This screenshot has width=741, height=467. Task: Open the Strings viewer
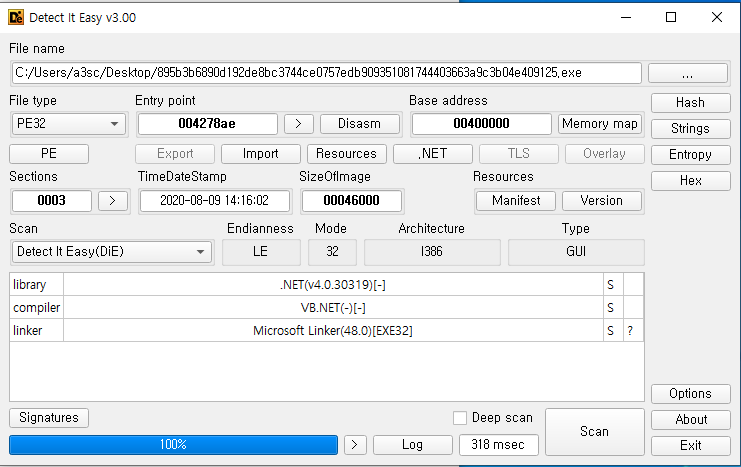(690, 129)
